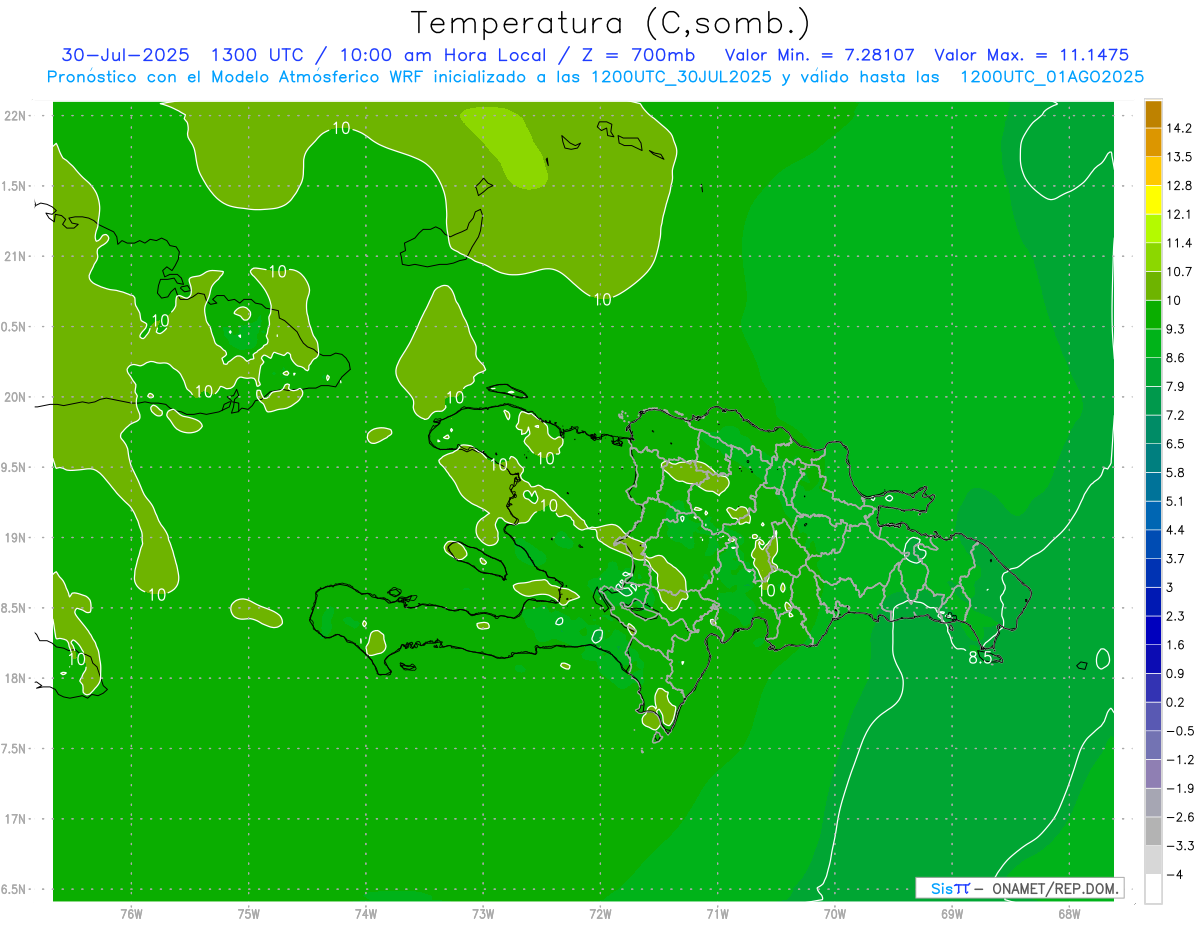Click the "73W" longitude axis label

[x=483, y=914]
